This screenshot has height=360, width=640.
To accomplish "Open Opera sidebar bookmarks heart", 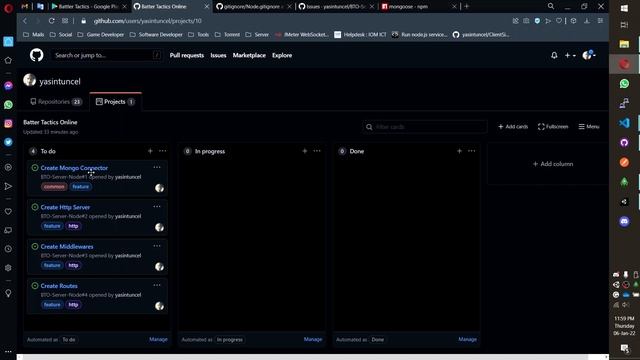I will pyautogui.click(x=8, y=211).
